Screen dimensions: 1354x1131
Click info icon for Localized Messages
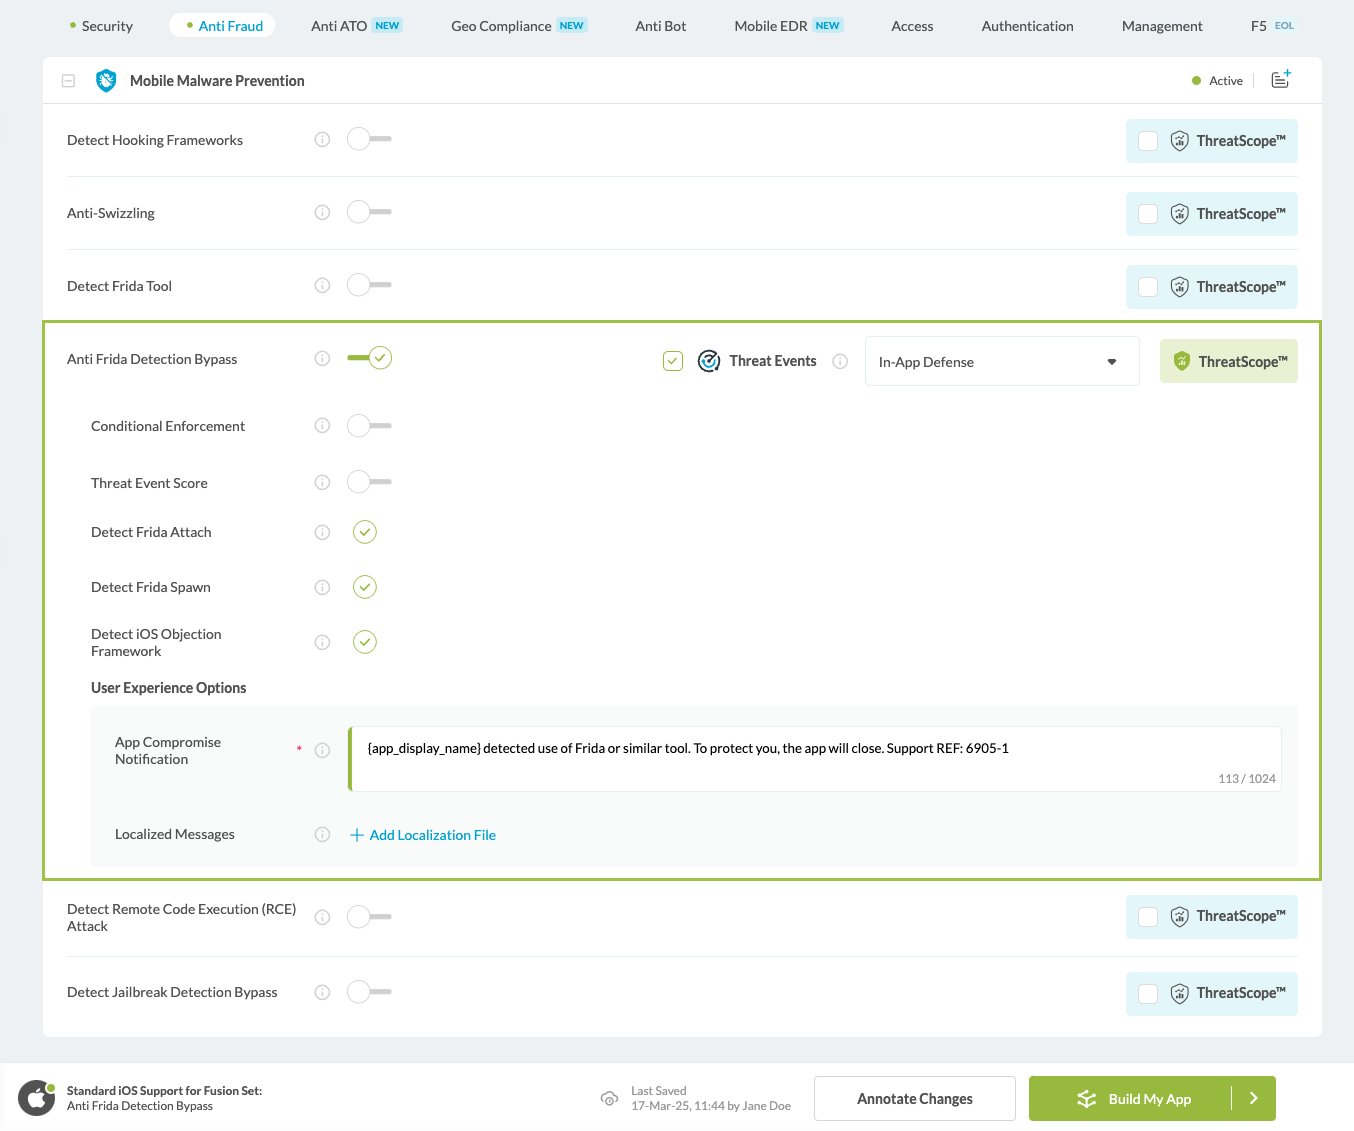[x=322, y=834]
